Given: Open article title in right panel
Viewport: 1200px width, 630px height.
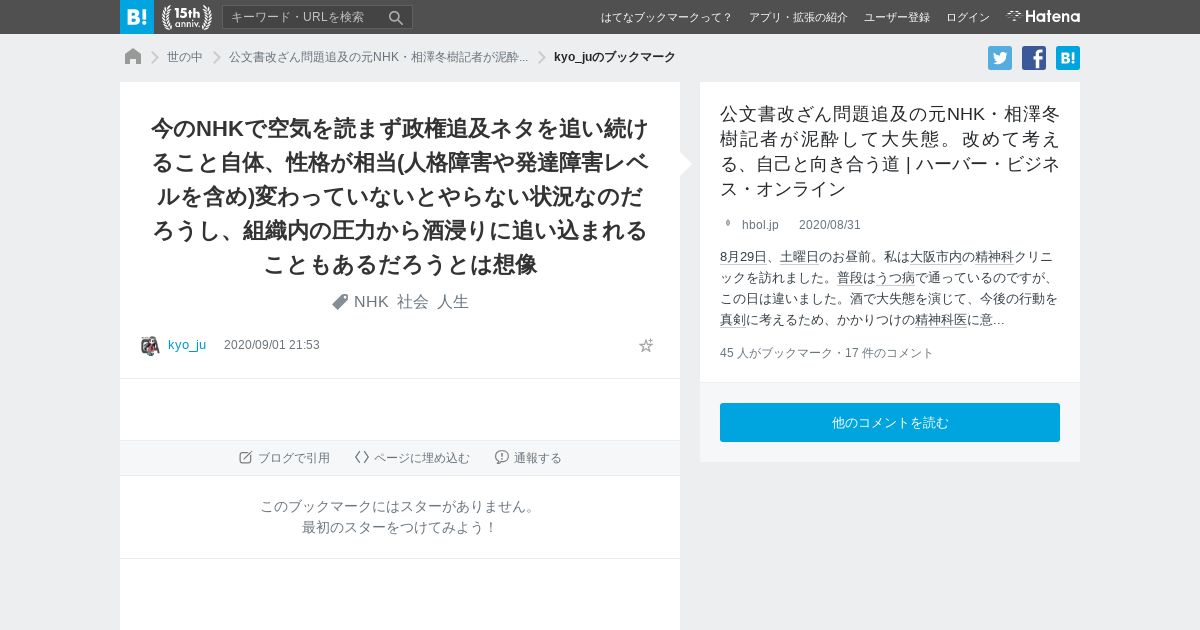Looking at the screenshot, I should pyautogui.click(x=890, y=151).
